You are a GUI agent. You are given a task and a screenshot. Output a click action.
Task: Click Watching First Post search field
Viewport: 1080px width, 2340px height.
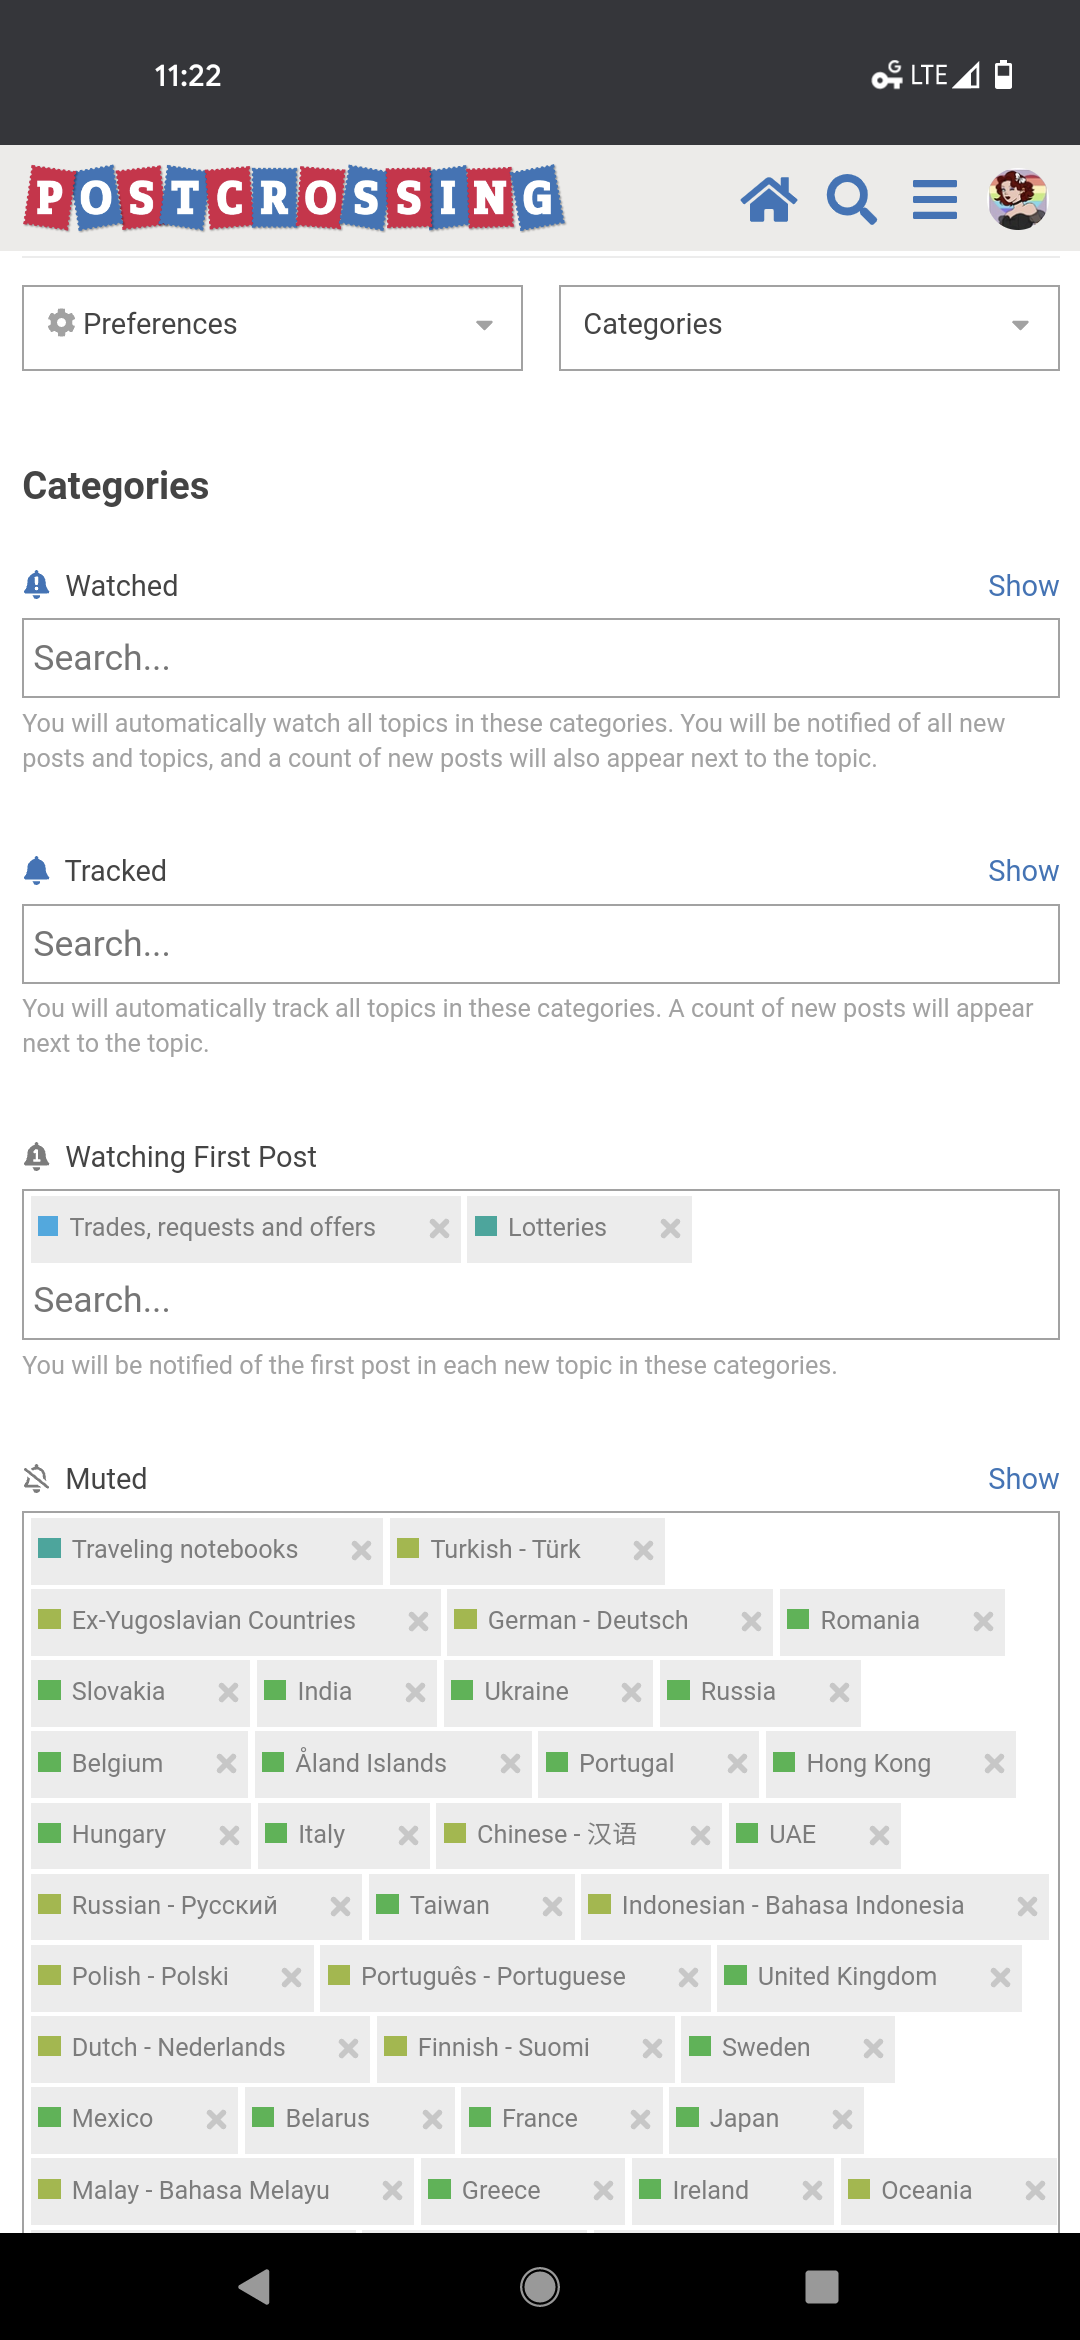coord(541,1300)
